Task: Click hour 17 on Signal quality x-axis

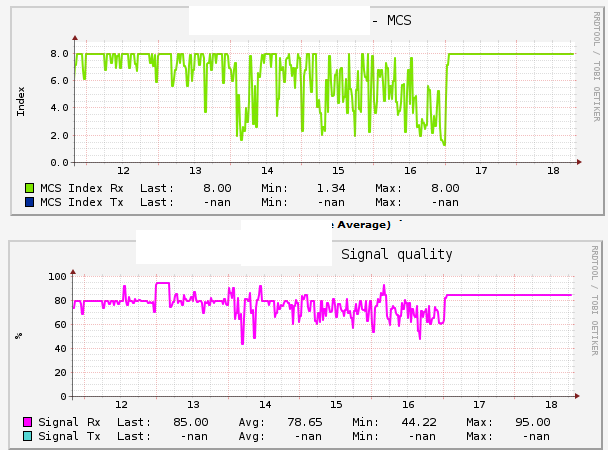Action: (479, 405)
